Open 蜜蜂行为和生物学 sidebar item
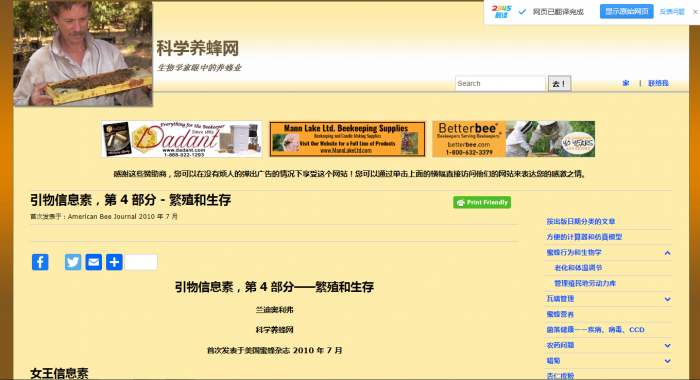This screenshot has width=700, height=380. click(x=574, y=253)
